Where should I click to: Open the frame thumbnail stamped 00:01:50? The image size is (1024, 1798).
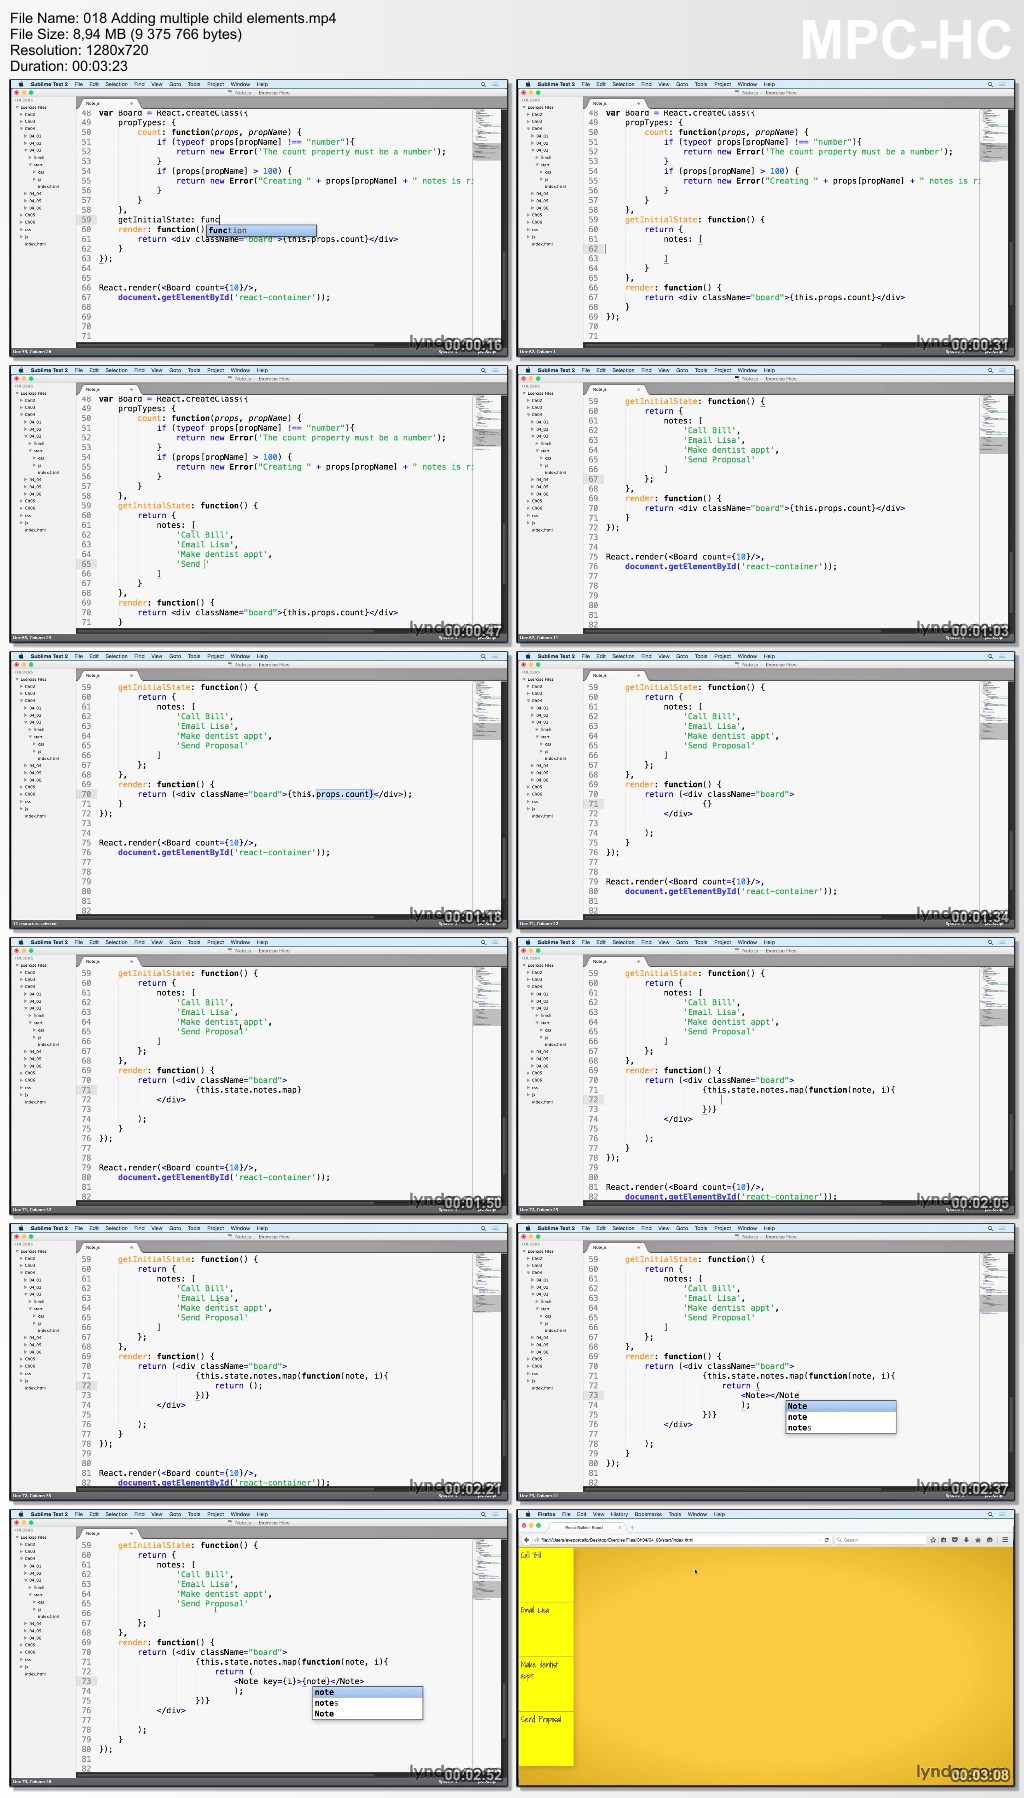click(x=258, y=1075)
